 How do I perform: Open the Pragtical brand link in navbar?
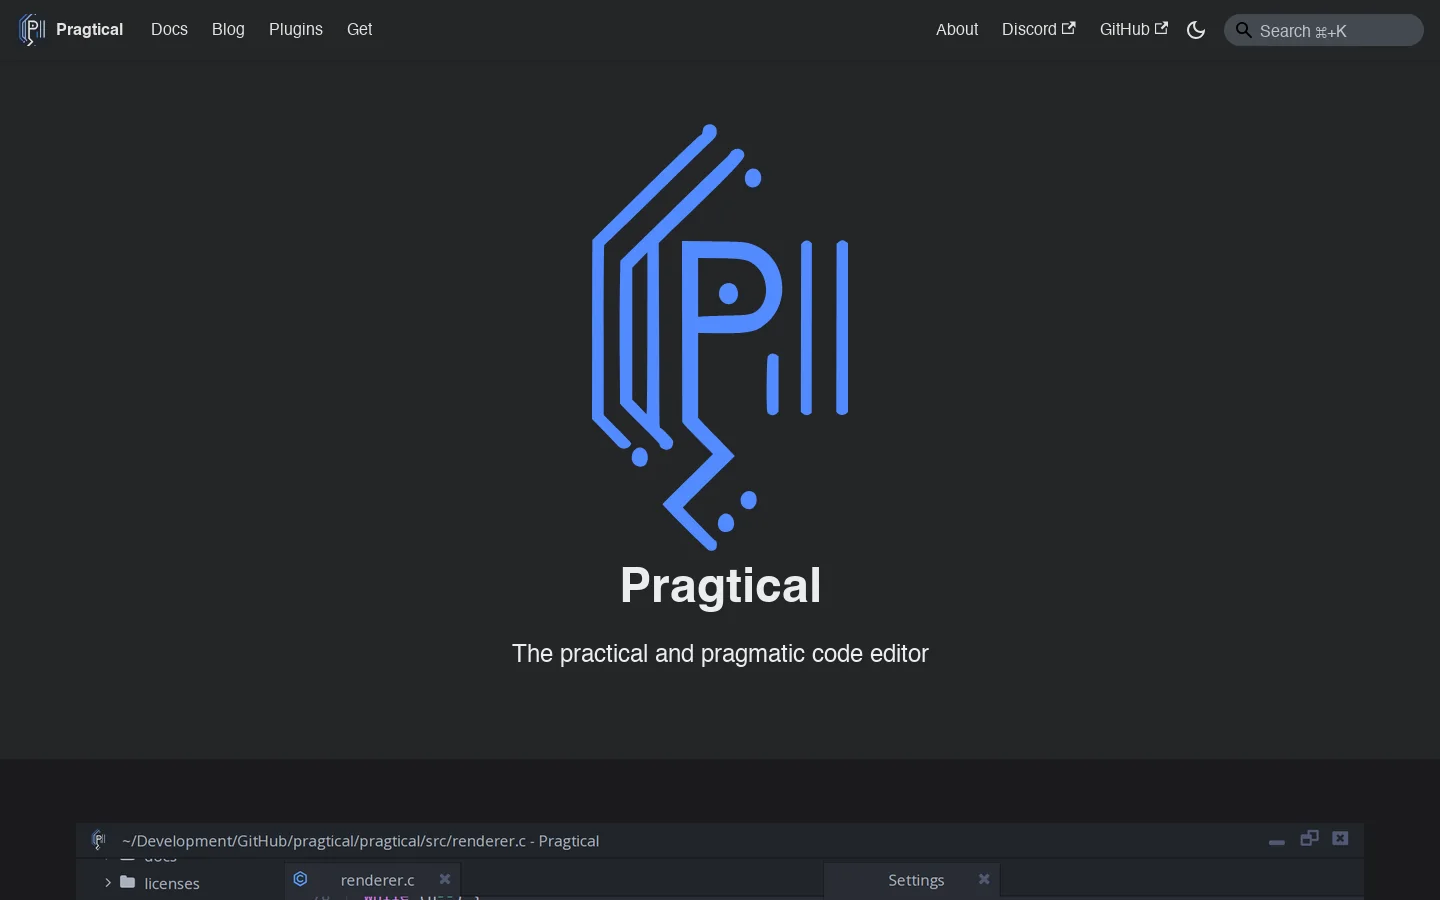[71, 30]
